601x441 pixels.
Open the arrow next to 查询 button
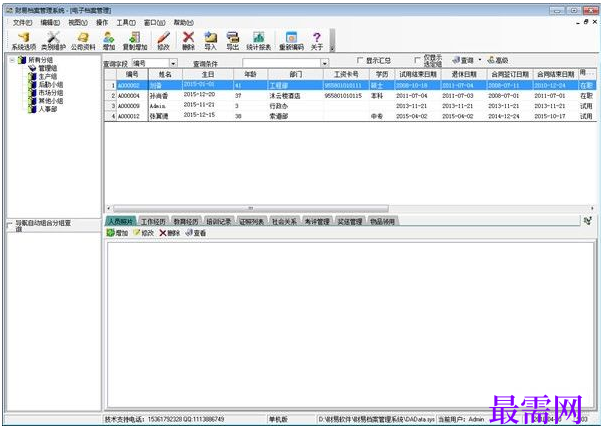[x=480, y=60]
